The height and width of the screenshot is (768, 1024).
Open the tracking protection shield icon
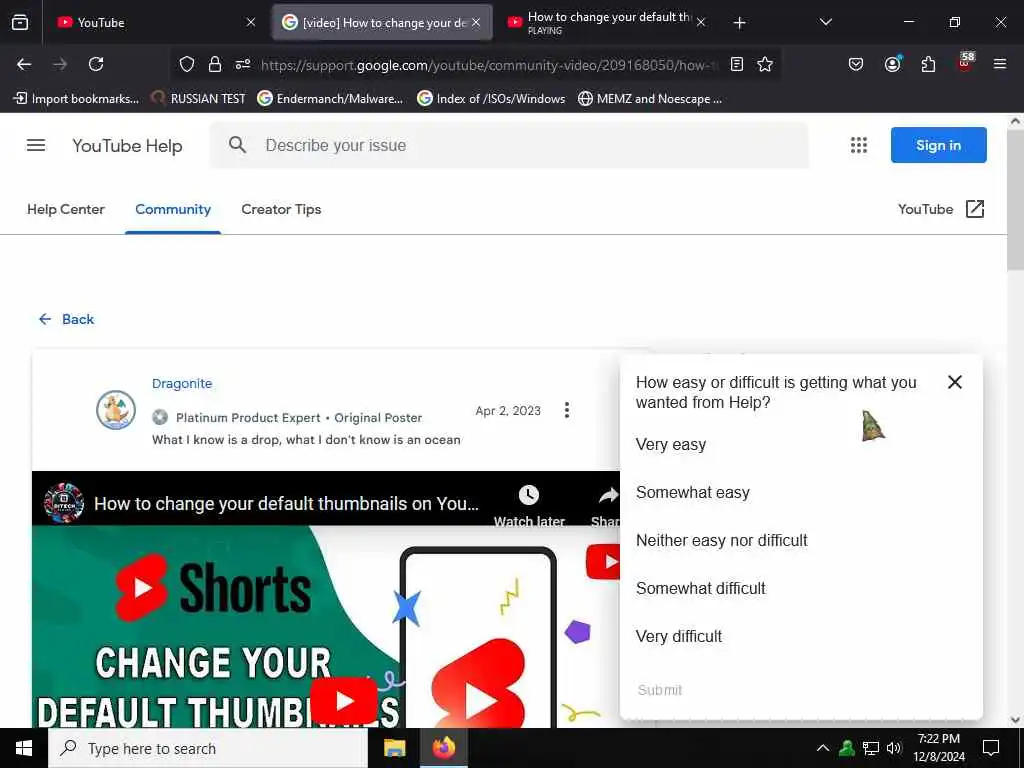(x=187, y=64)
